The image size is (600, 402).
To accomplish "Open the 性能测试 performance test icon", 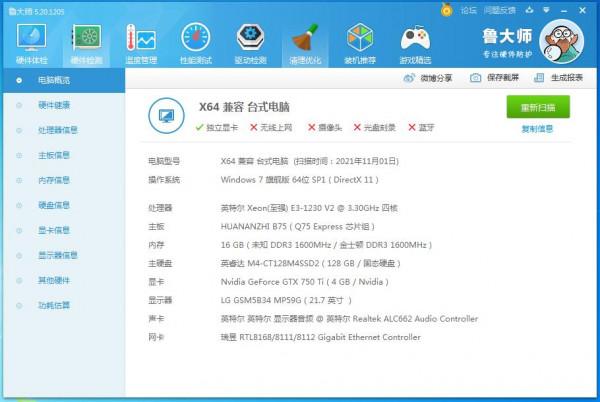I will [196, 44].
